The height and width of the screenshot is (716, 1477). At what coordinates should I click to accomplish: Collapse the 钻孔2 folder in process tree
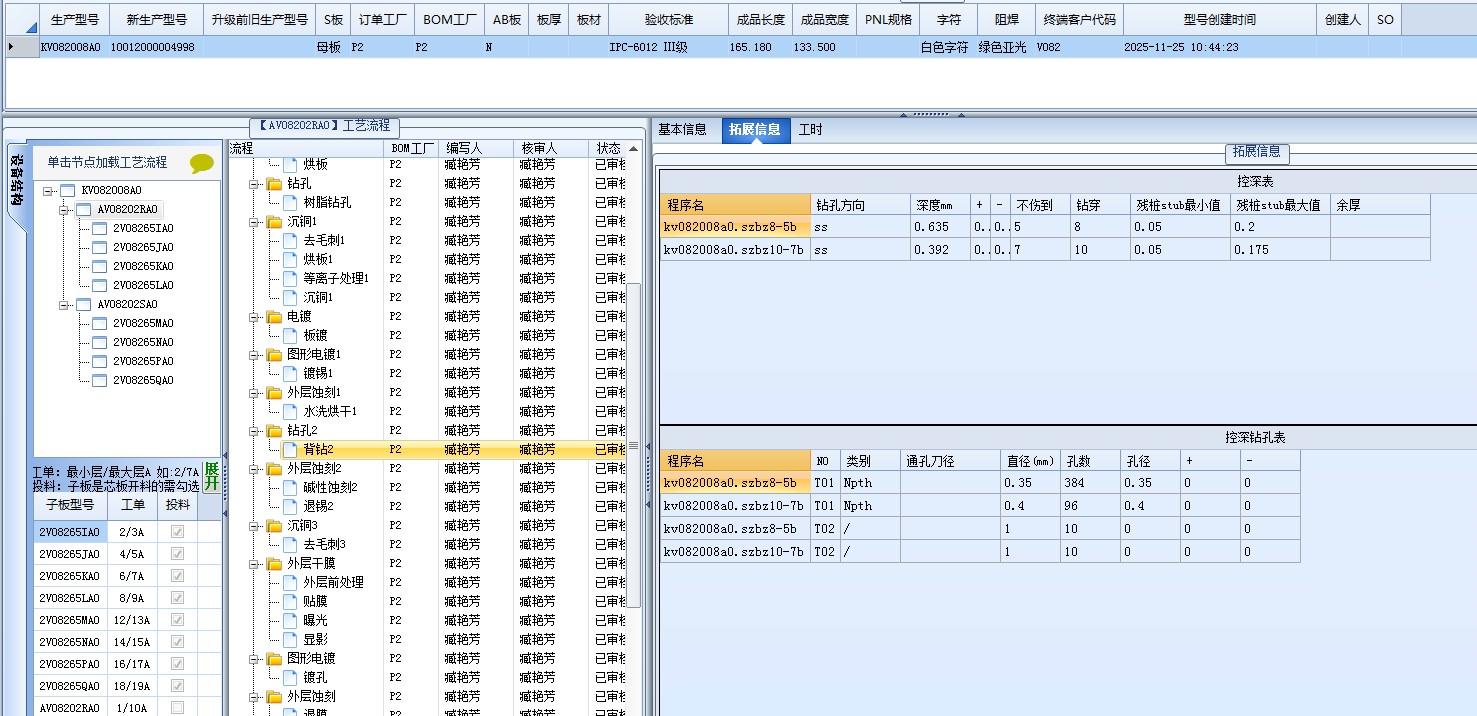coord(254,431)
